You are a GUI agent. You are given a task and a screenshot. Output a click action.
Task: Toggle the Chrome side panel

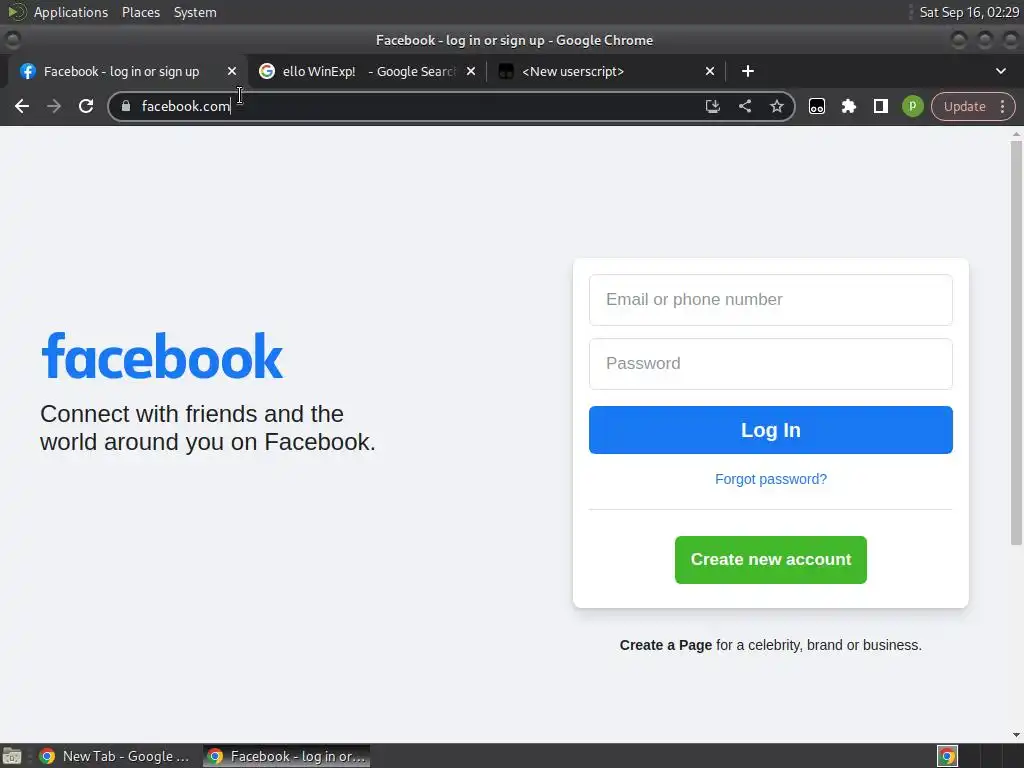(x=880, y=106)
